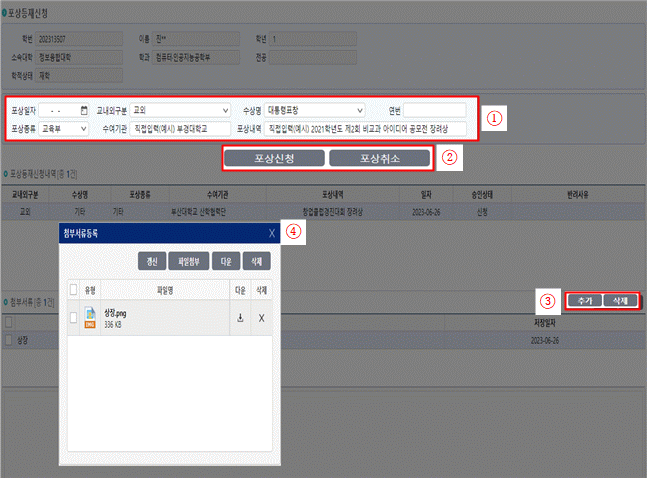The height and width of the screenshot is (479, 648).
Task: Close the 첨부서류등록 popup dialog
Action: point(272,232)
